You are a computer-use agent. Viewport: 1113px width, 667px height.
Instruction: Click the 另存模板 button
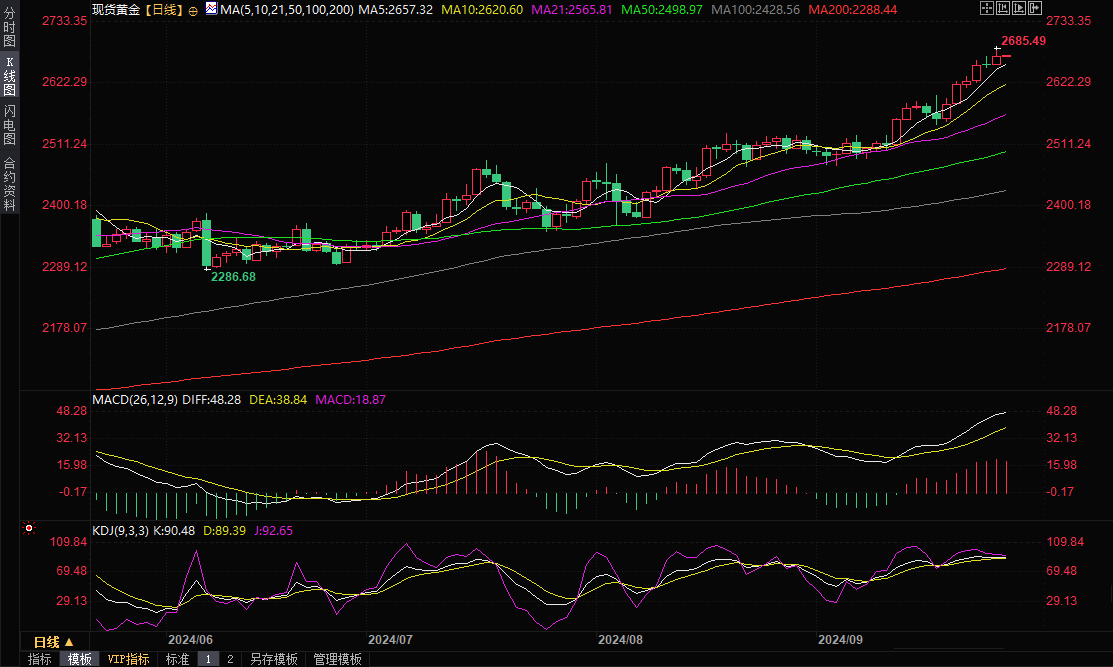point(274,659)
